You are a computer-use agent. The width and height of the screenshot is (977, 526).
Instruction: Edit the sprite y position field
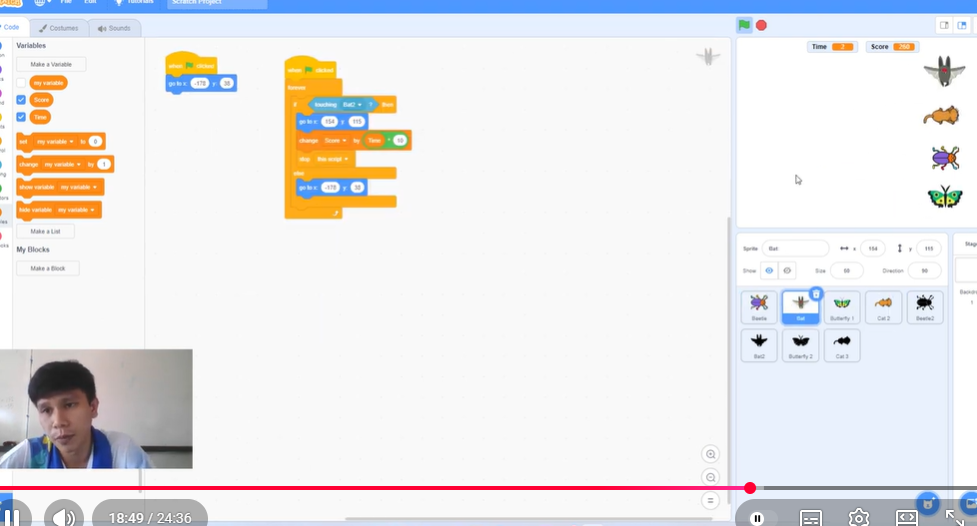coord(929,249)
